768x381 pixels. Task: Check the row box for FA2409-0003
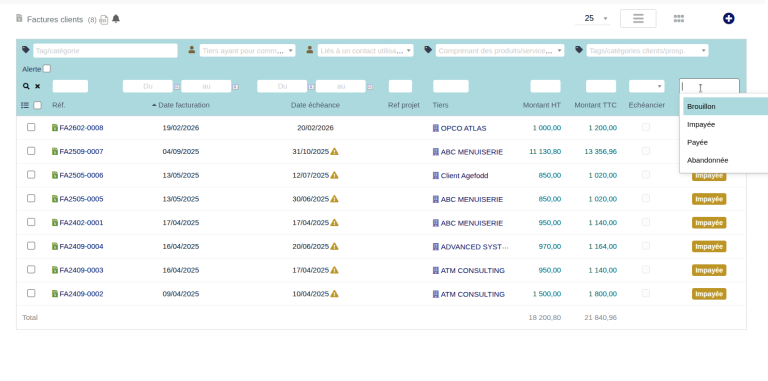[x=31, y=270]
